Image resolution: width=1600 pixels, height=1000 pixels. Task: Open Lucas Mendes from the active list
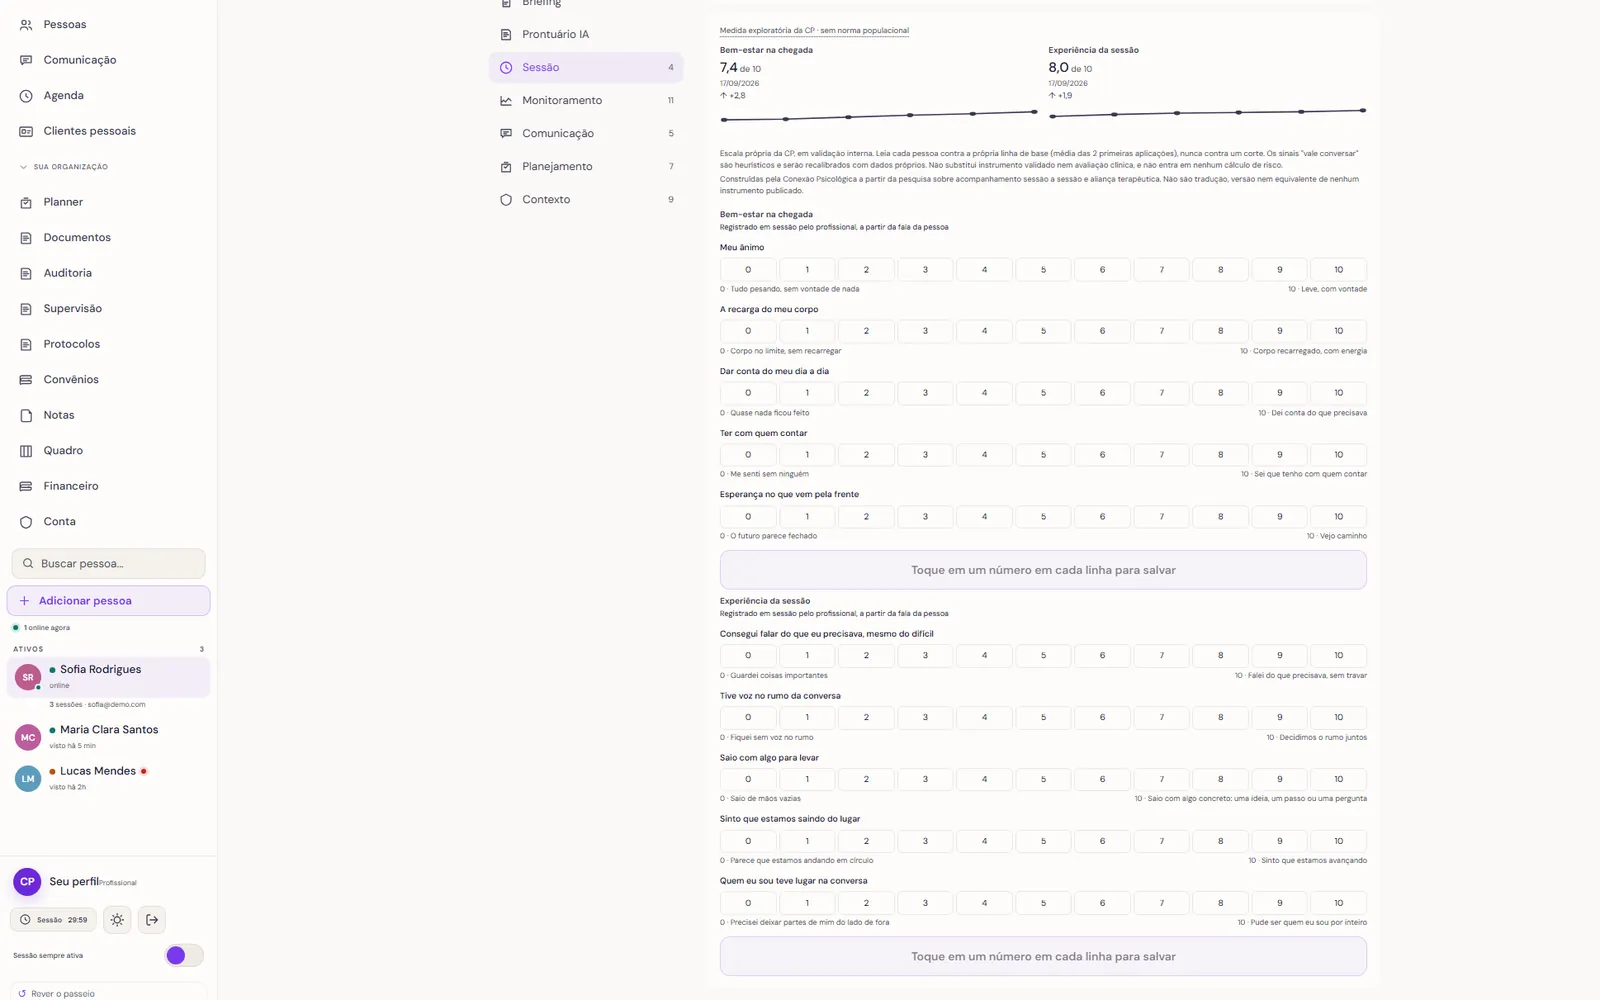[x=108, y=778]
